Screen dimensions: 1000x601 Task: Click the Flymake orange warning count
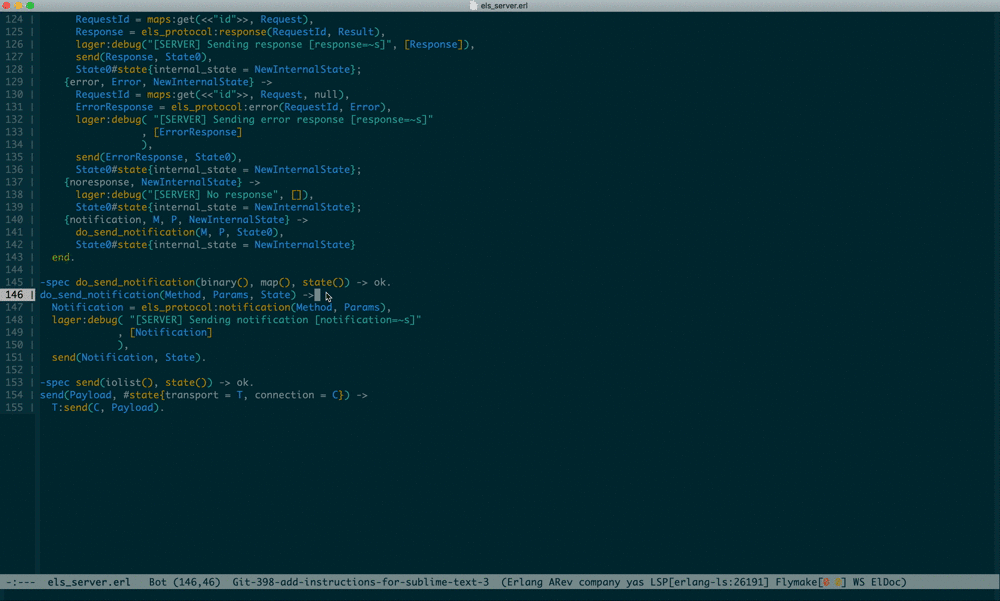(834, 582)
